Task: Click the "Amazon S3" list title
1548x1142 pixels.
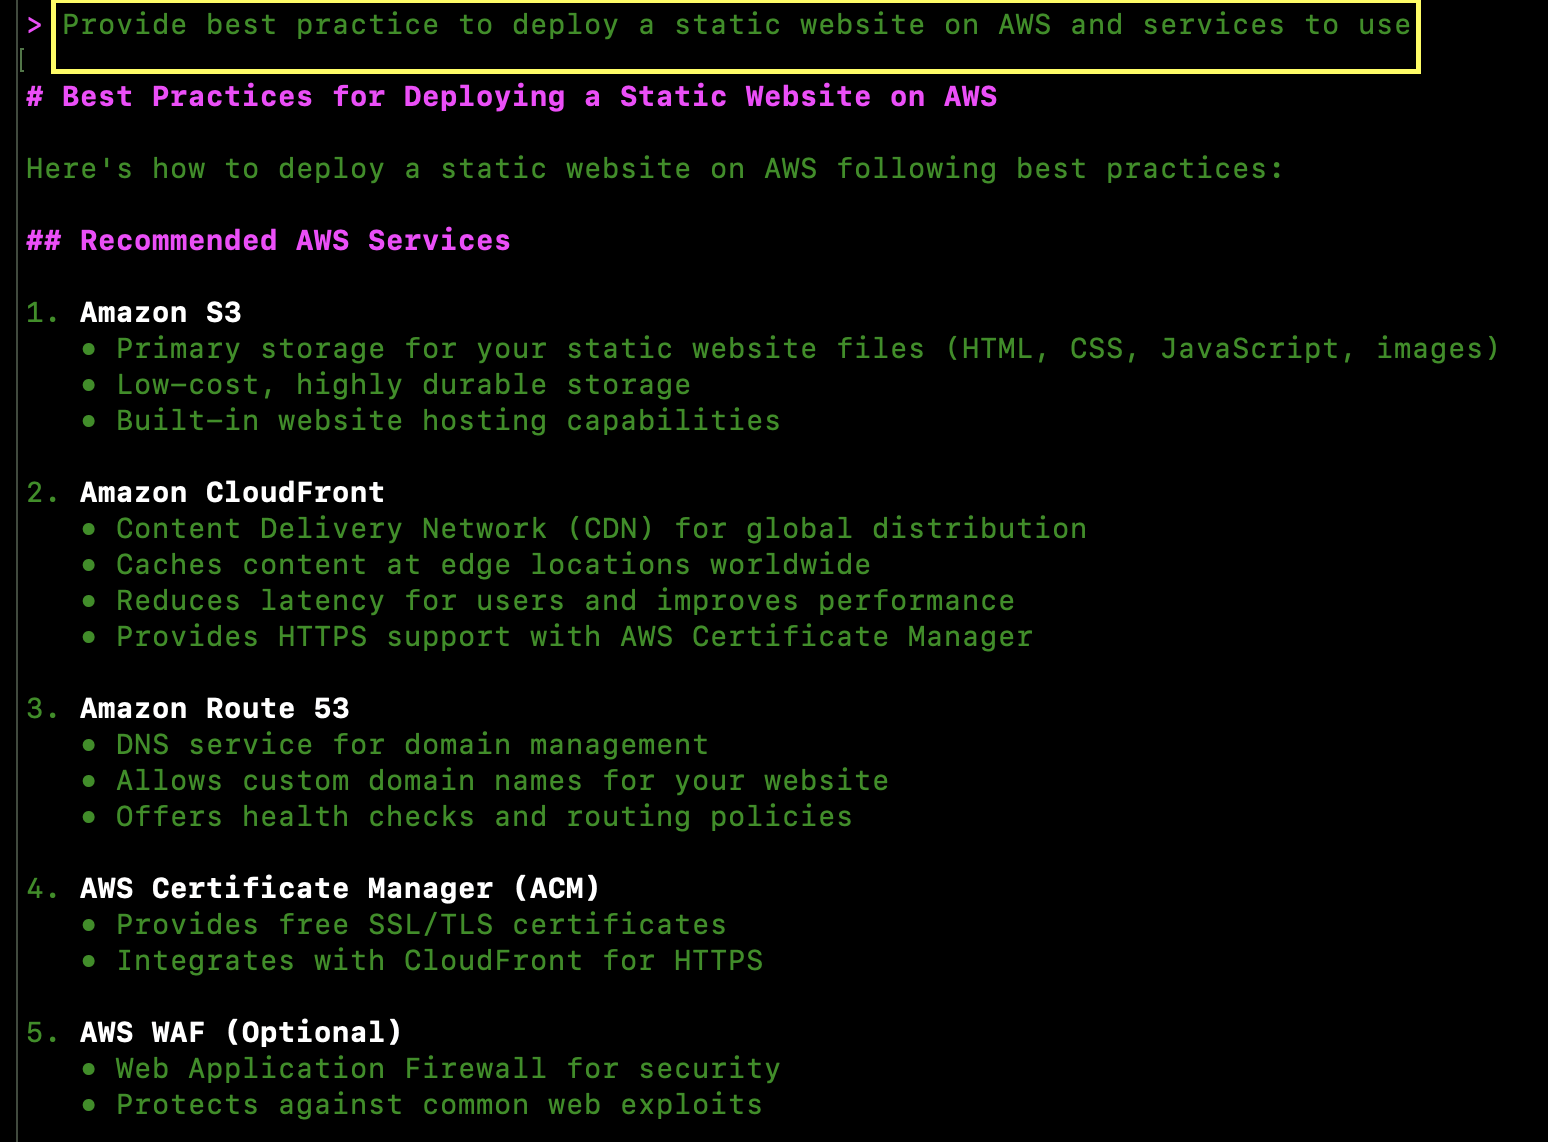Action: coord(161,313)
